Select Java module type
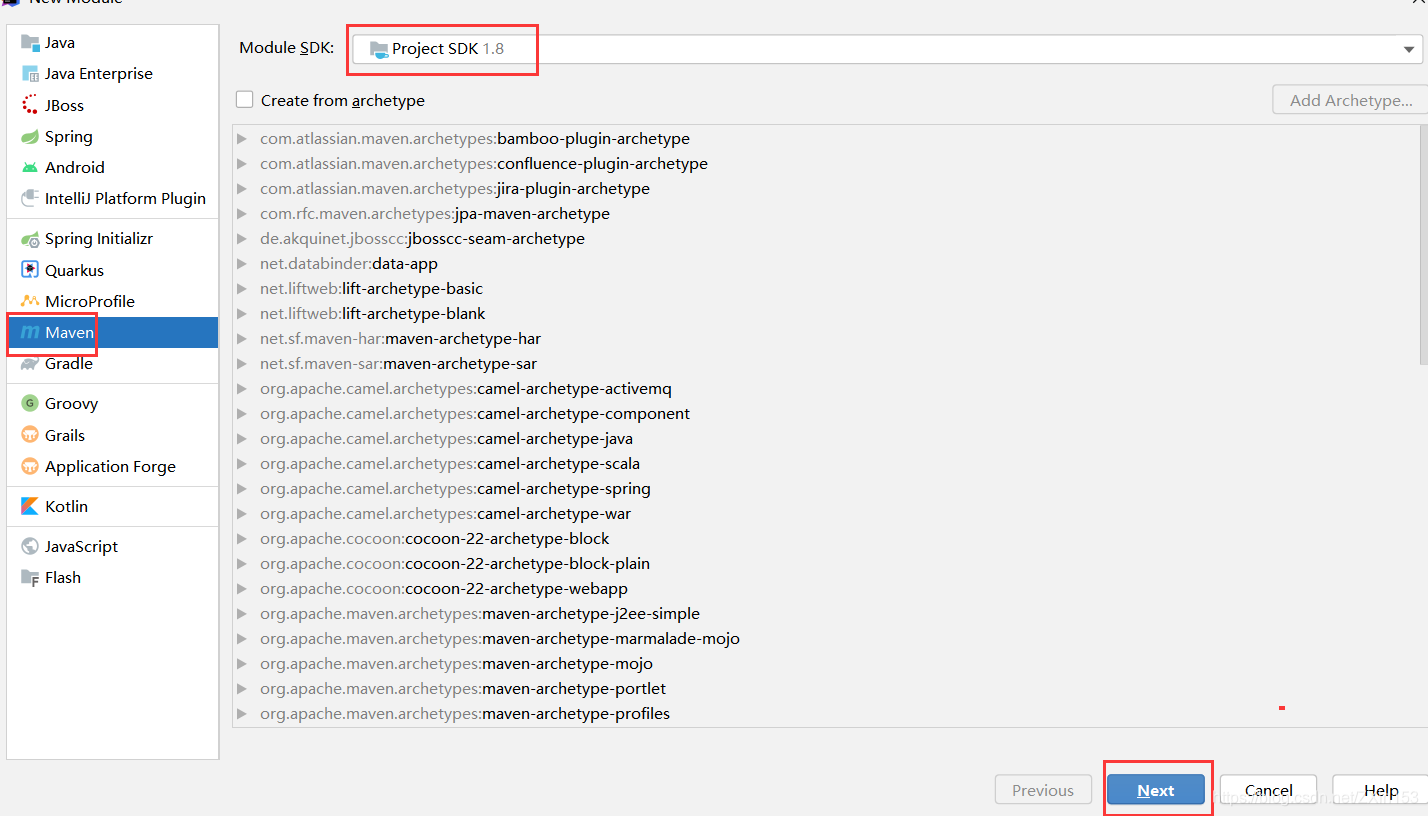 point(113,43)
